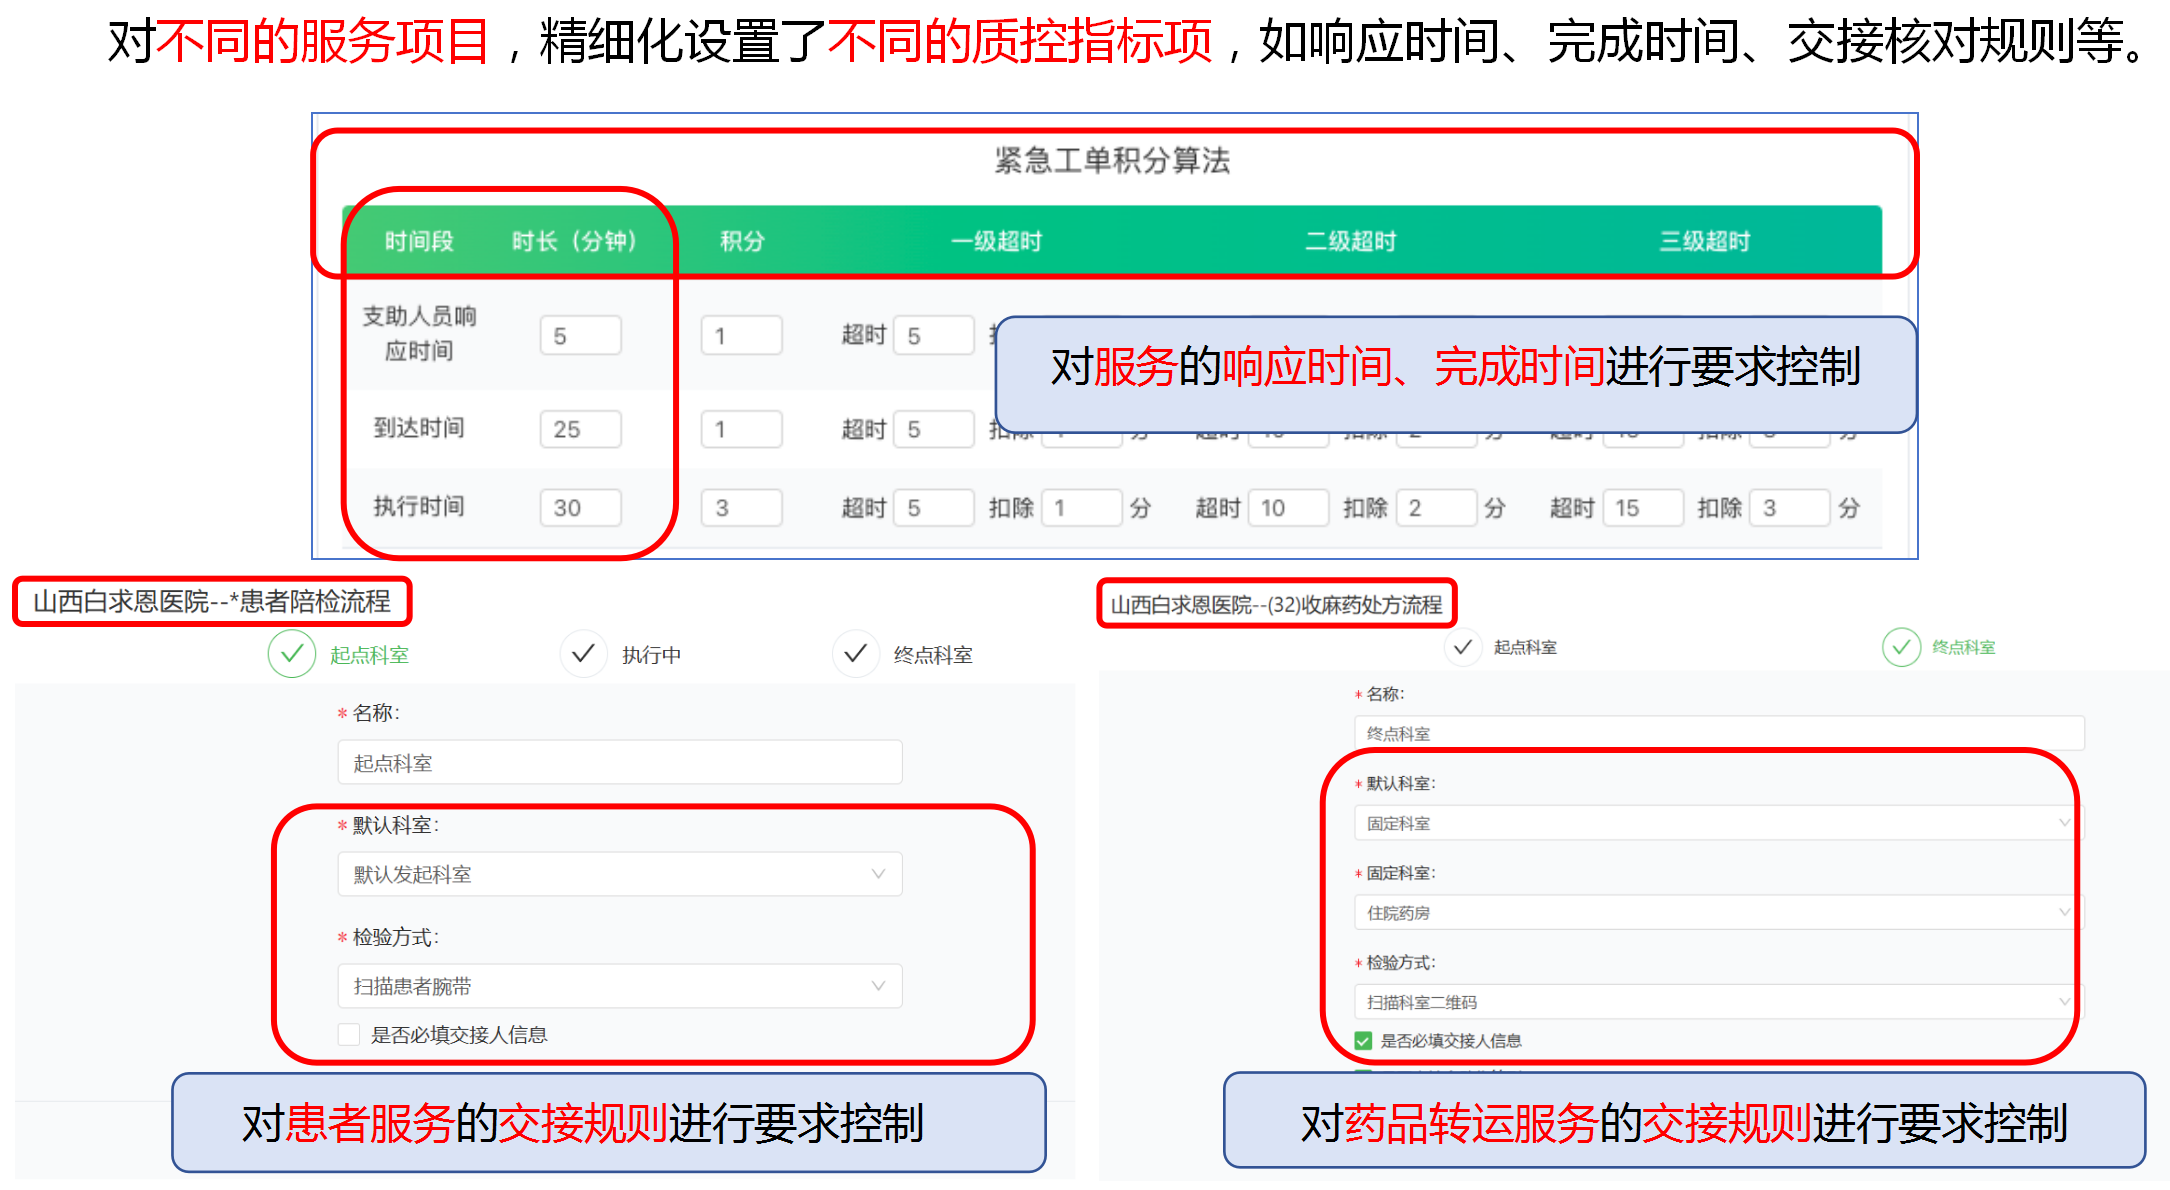Select the 起点科室 step circle in 患者陪检流程
Image resolution: width=2170 pixels, height=1190 pixels.
tap(291, 654)
